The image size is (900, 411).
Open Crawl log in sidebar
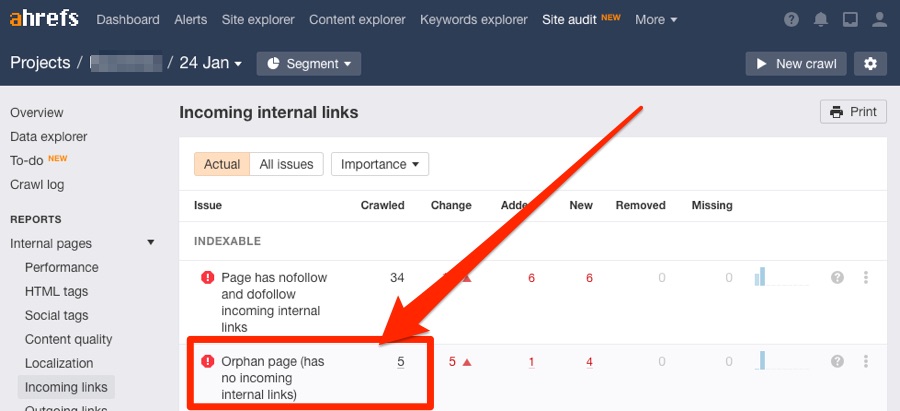[37, 185]
